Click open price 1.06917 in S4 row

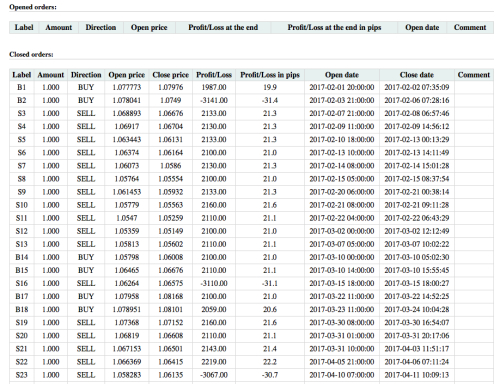click(x=127, y=126)
